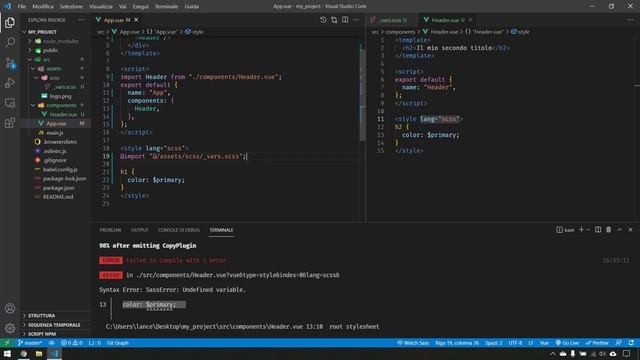This screenshot has height=360, width=640.
Task: Switch to the OUTPUT panel tab
Action: tap(140, 230)
